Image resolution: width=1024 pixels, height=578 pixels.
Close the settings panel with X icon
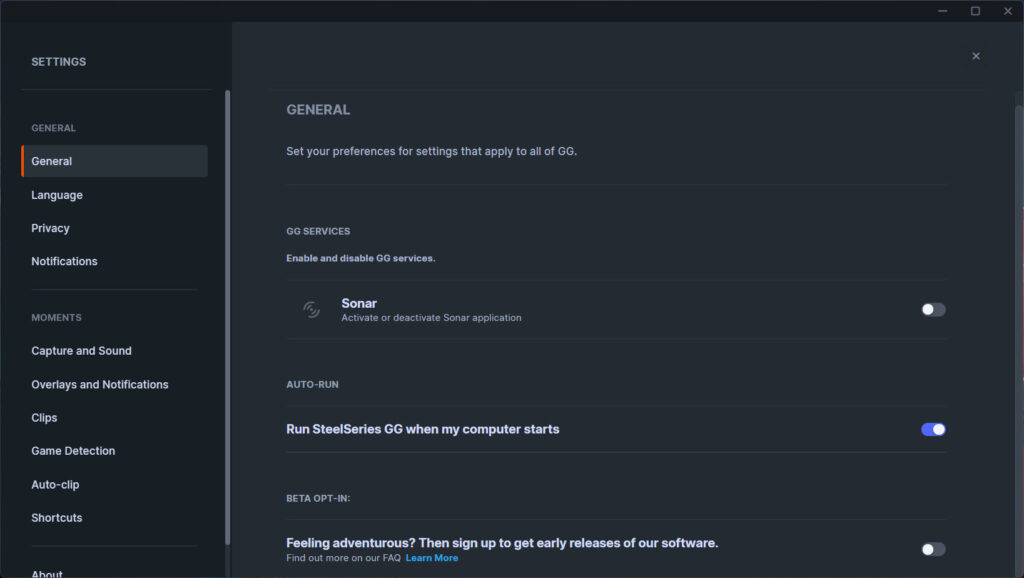(x=976, y=56)
